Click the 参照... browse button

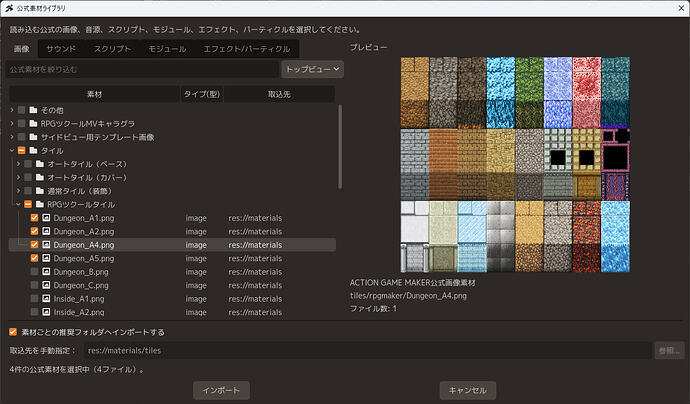point(669,350)
